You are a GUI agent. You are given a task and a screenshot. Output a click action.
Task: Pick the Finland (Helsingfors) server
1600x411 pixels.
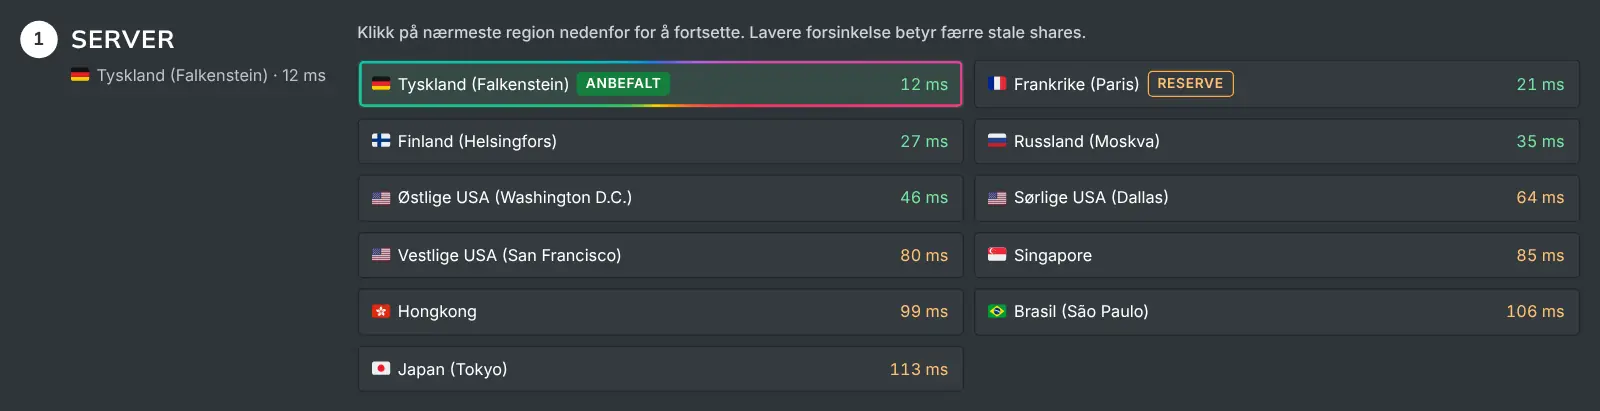pyautogui.click(x=661, y=141)
